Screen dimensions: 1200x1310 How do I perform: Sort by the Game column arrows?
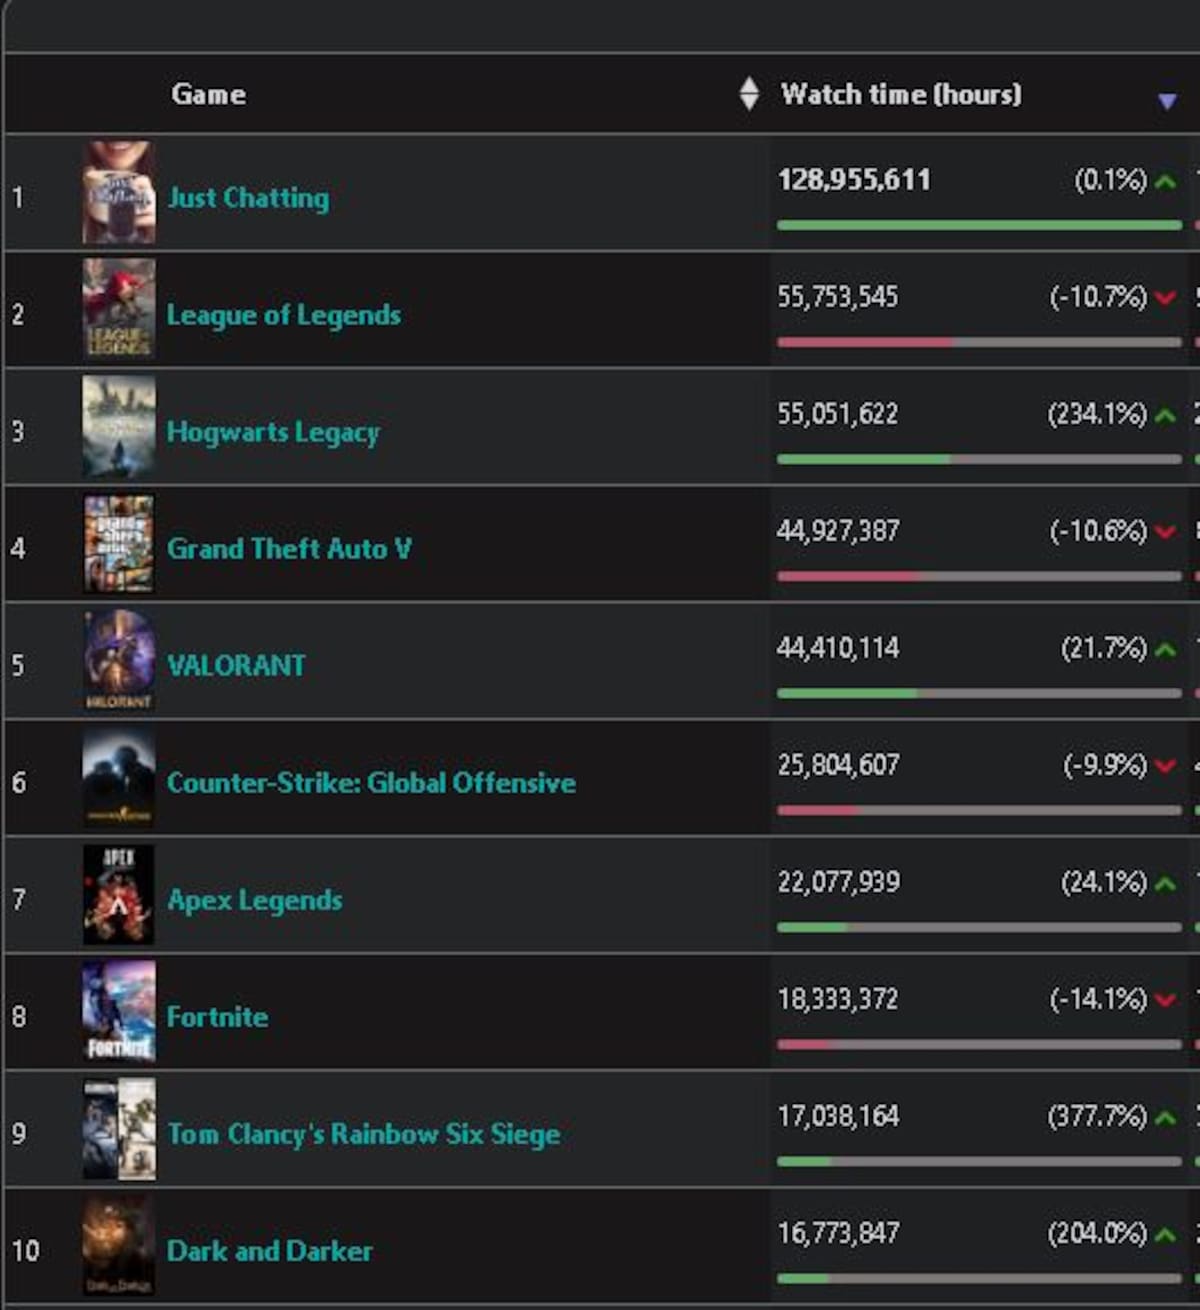click(749, 94)
